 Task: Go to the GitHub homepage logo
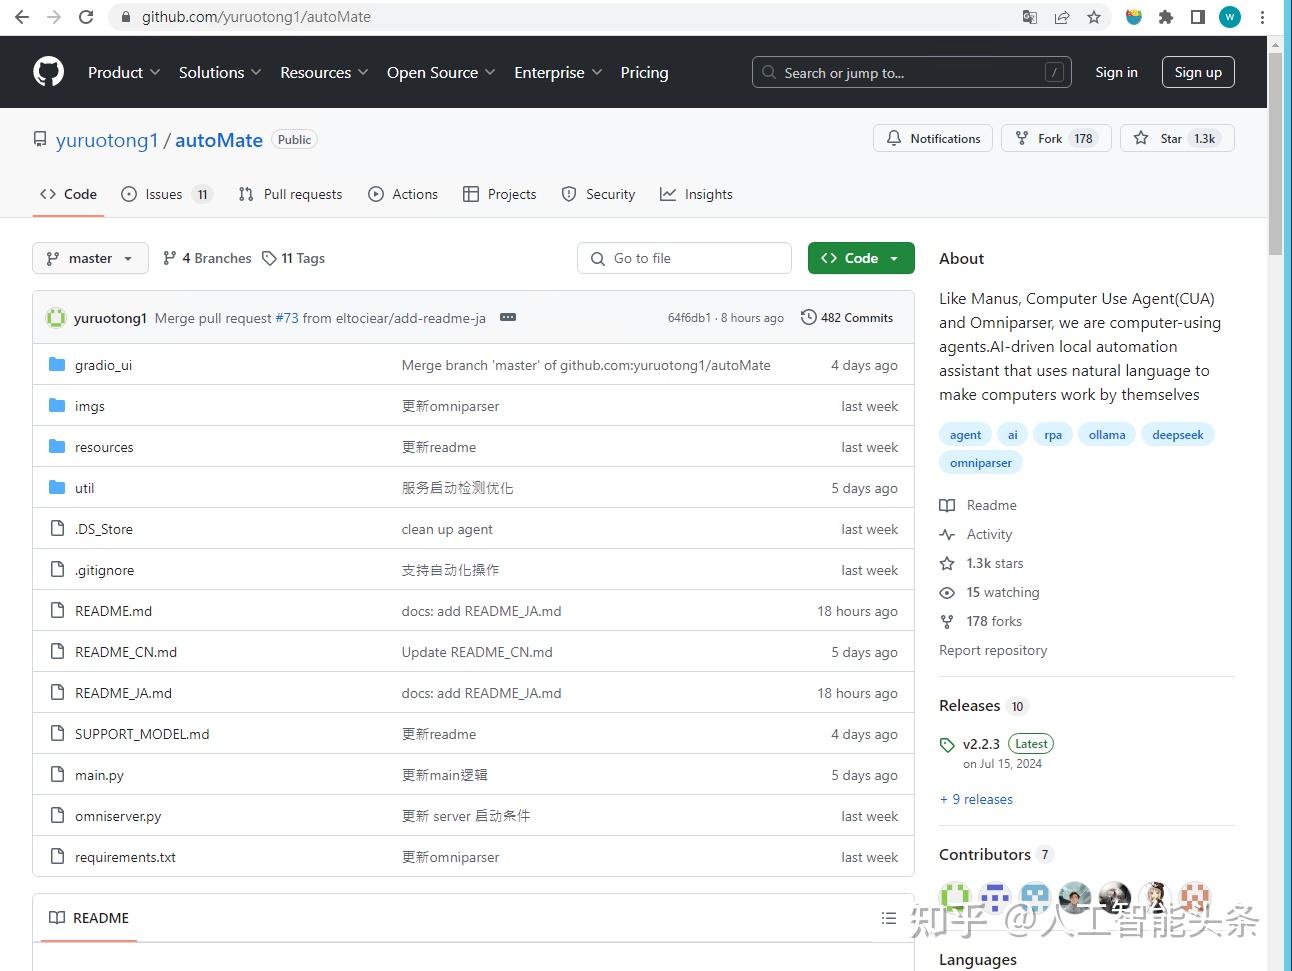pyautogui.click(x=48, y=72)
